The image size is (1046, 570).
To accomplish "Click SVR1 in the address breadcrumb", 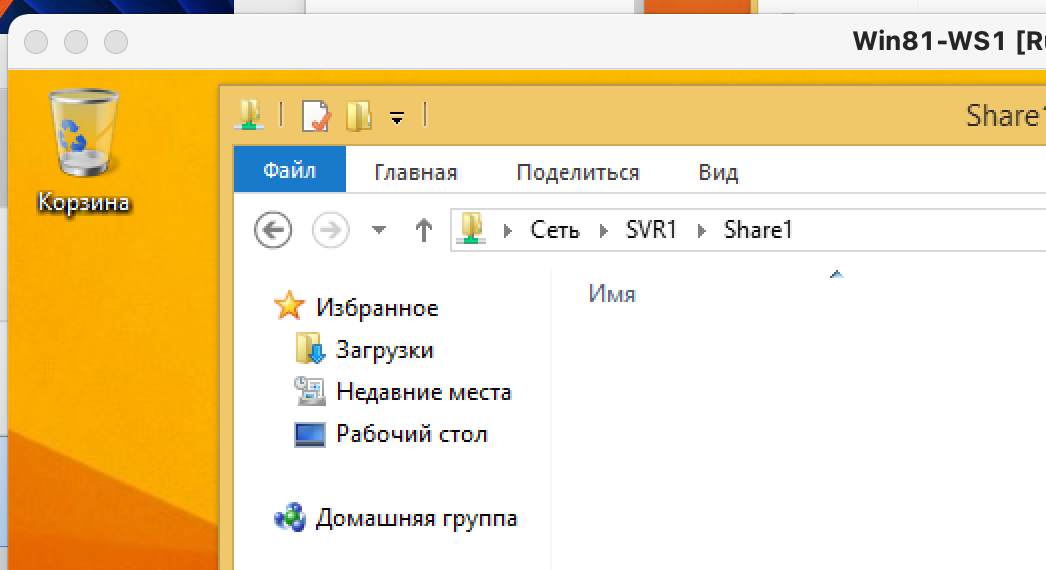I will tap(651, 230).
